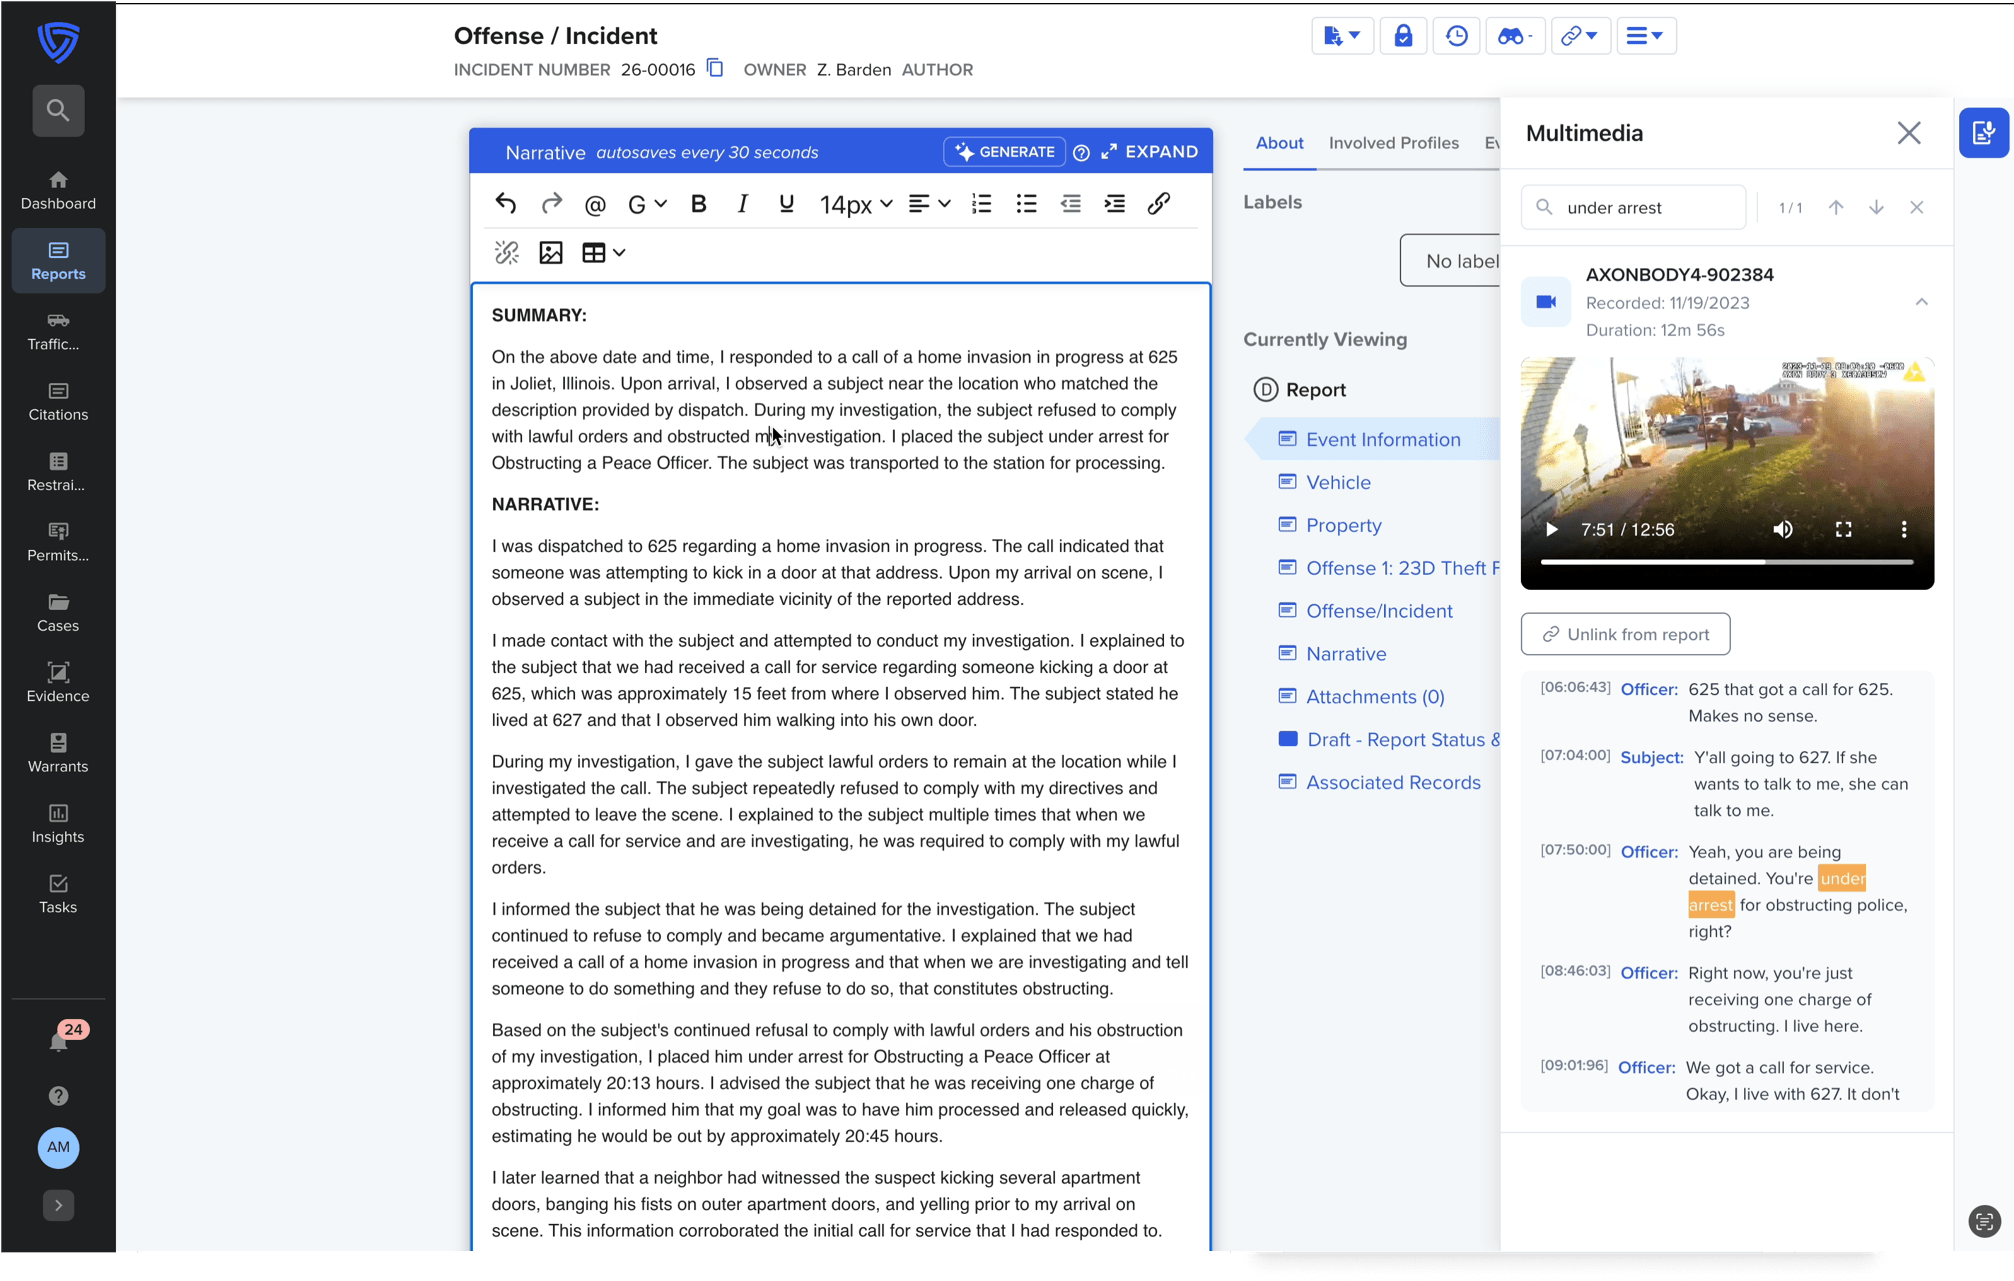Open Restraining orders sidebar item
The image size is (2014, 1281).
click(x=58, y=472)
